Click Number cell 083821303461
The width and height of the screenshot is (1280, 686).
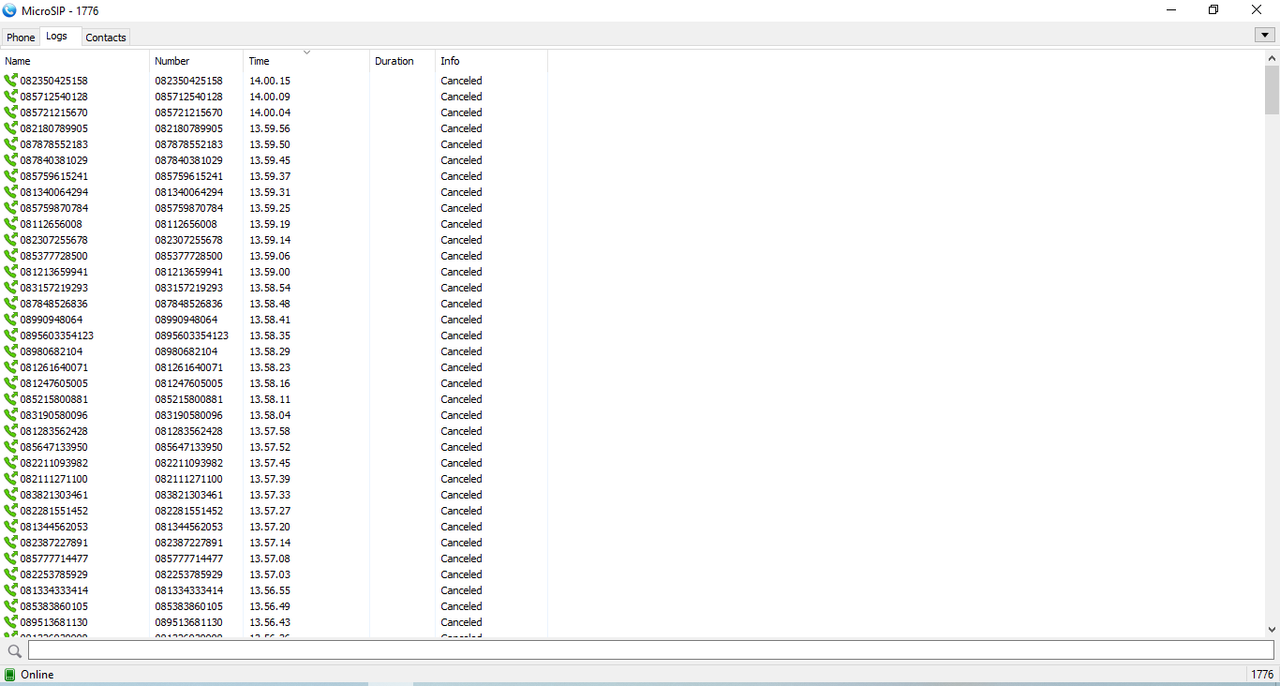click(x=189, y=496)
